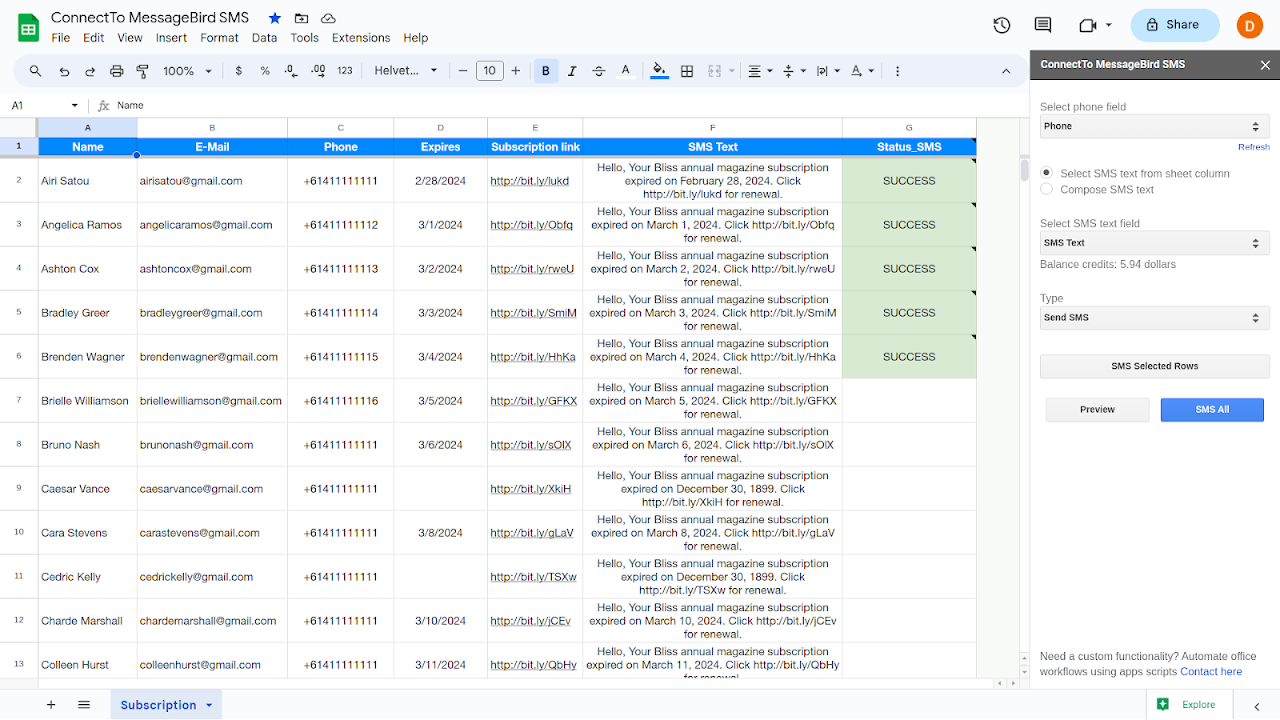
Task: Click the search menus magnifier icon
Action: (36, 71)
